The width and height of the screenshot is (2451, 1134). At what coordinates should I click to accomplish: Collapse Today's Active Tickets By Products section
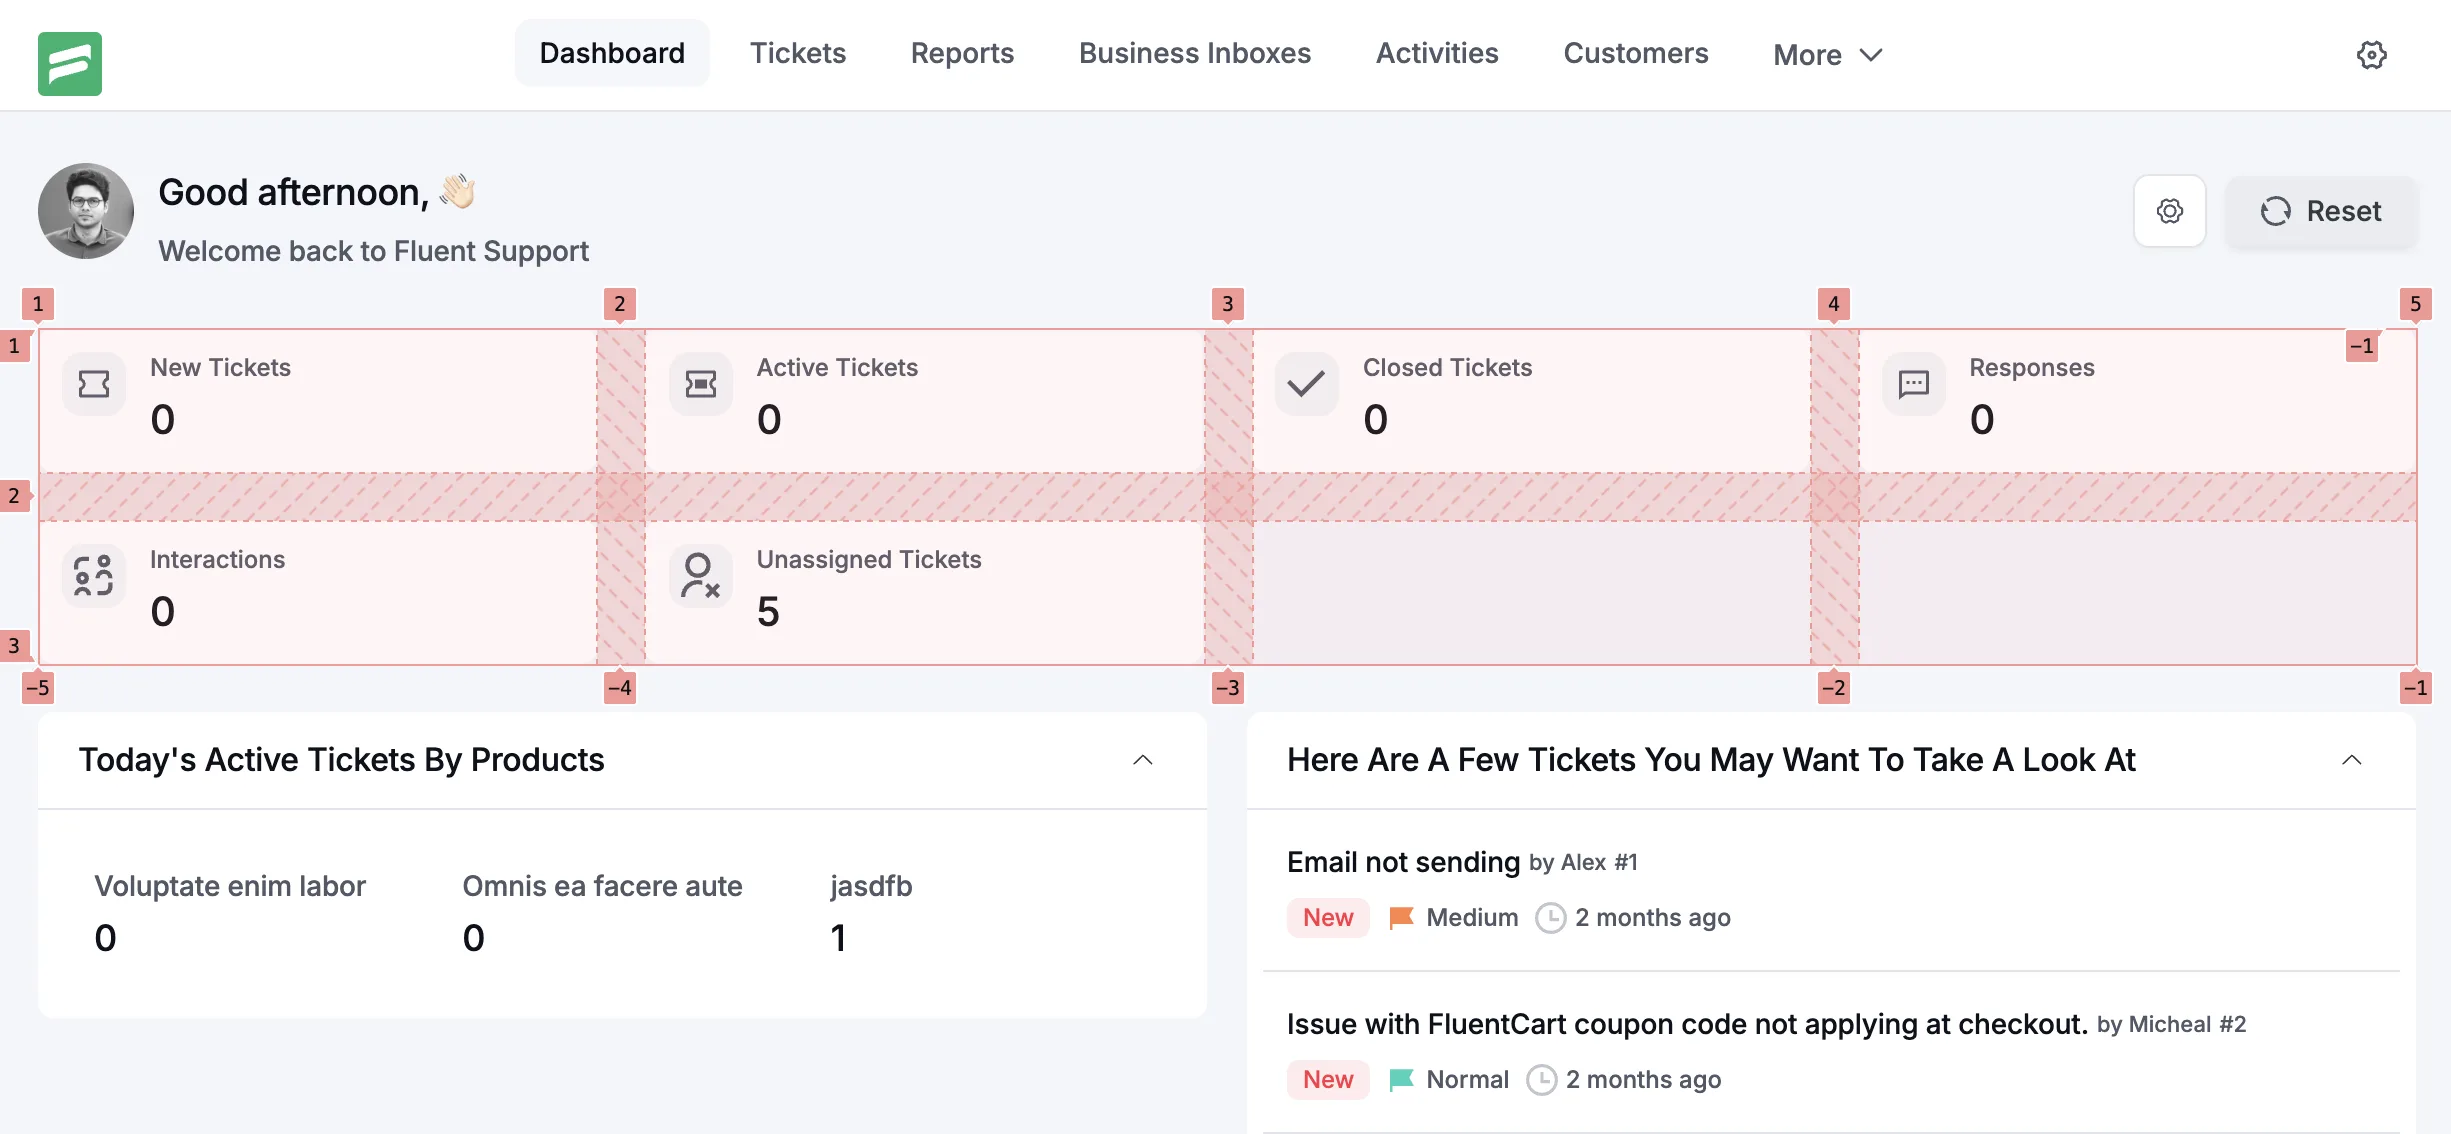[x=1143, y=760]
